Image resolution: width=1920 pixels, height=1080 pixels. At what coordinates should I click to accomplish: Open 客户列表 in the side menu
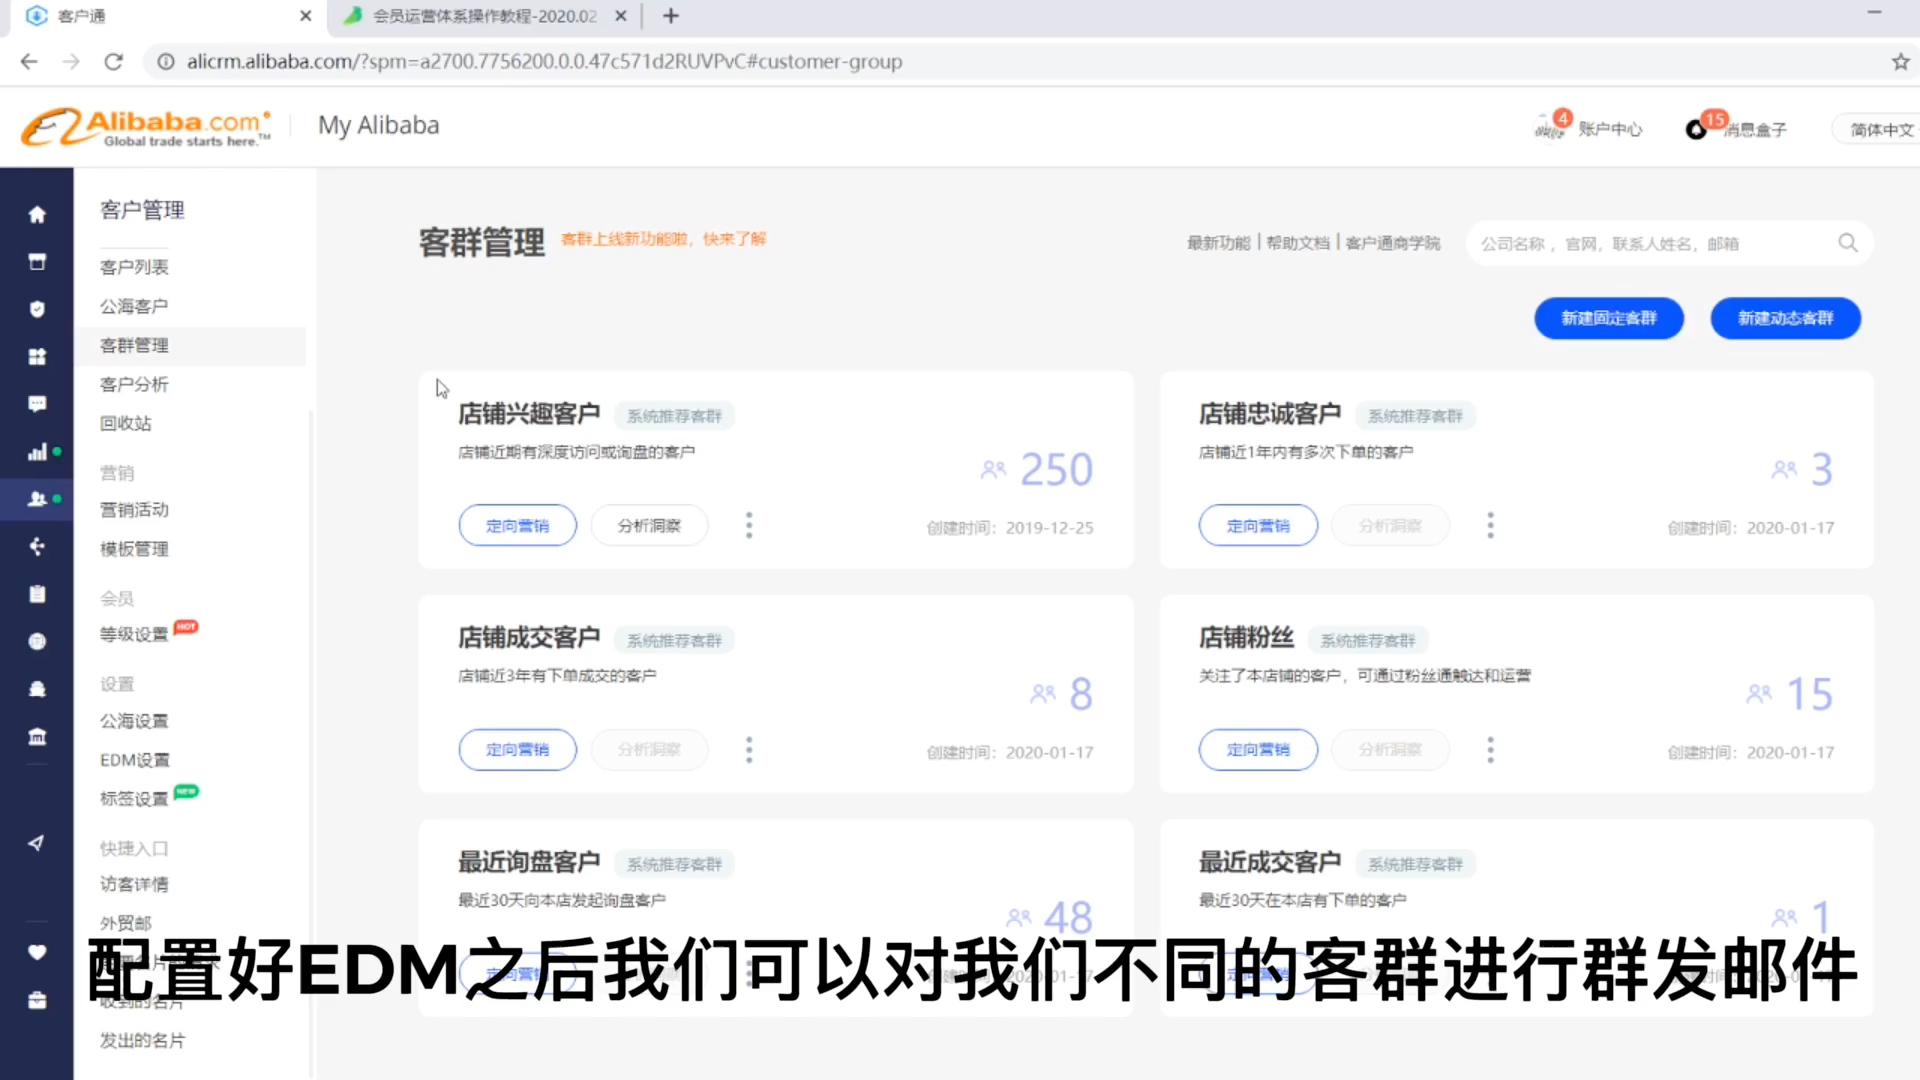(134, 267)
